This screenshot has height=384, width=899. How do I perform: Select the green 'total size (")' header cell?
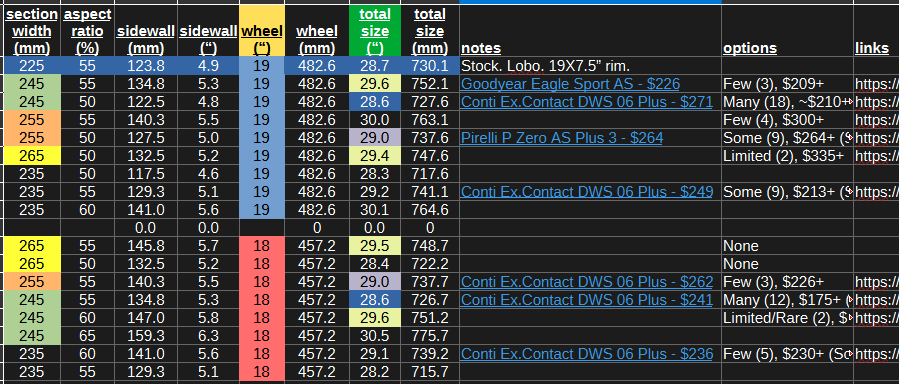374,31
